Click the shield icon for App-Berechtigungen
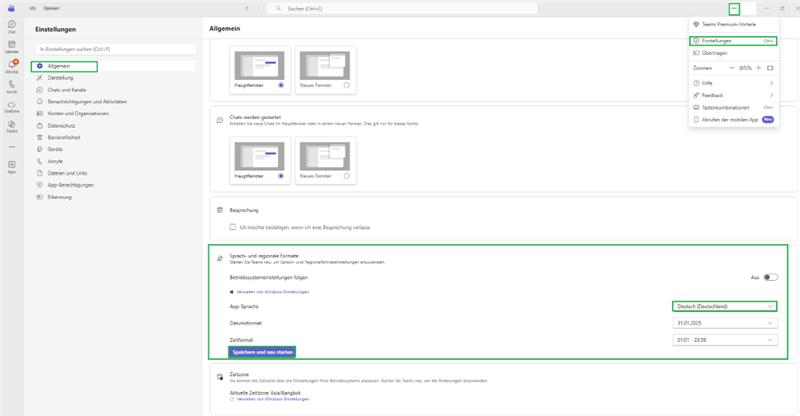This screenshot has width=800, height=416. [40, 185]
